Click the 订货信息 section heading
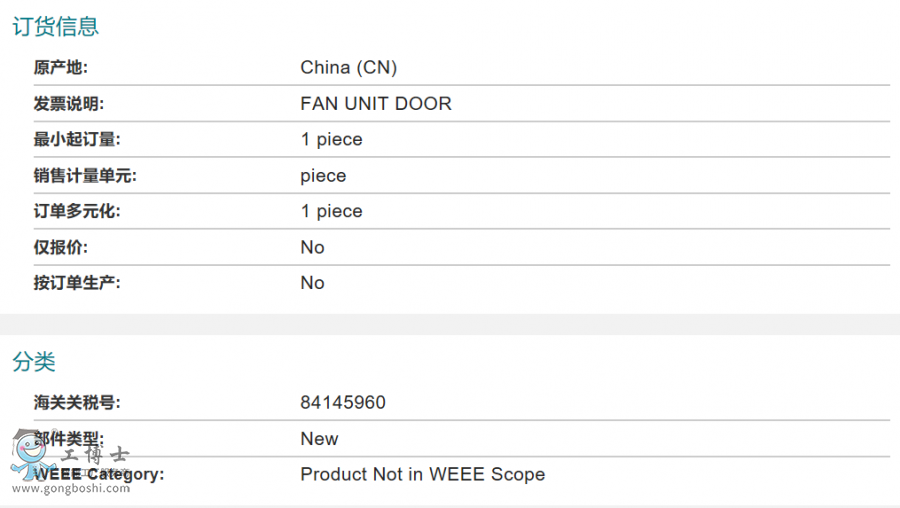The image size is (900, 508). point(55,27)
